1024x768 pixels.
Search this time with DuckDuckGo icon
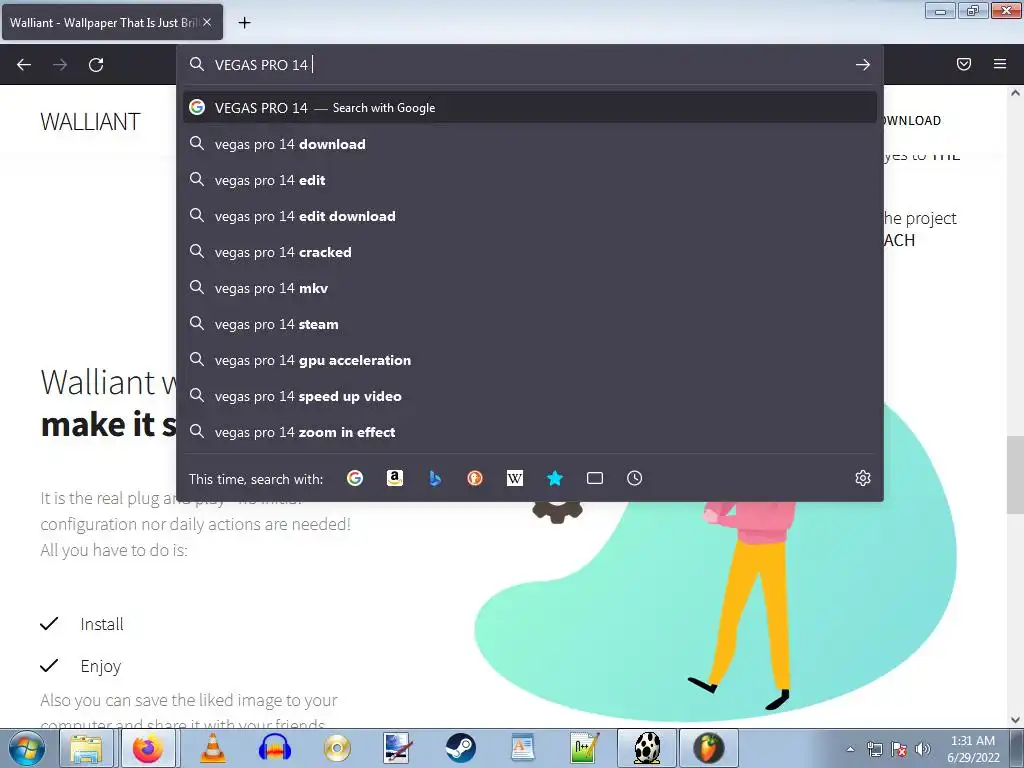coord(475,479)
